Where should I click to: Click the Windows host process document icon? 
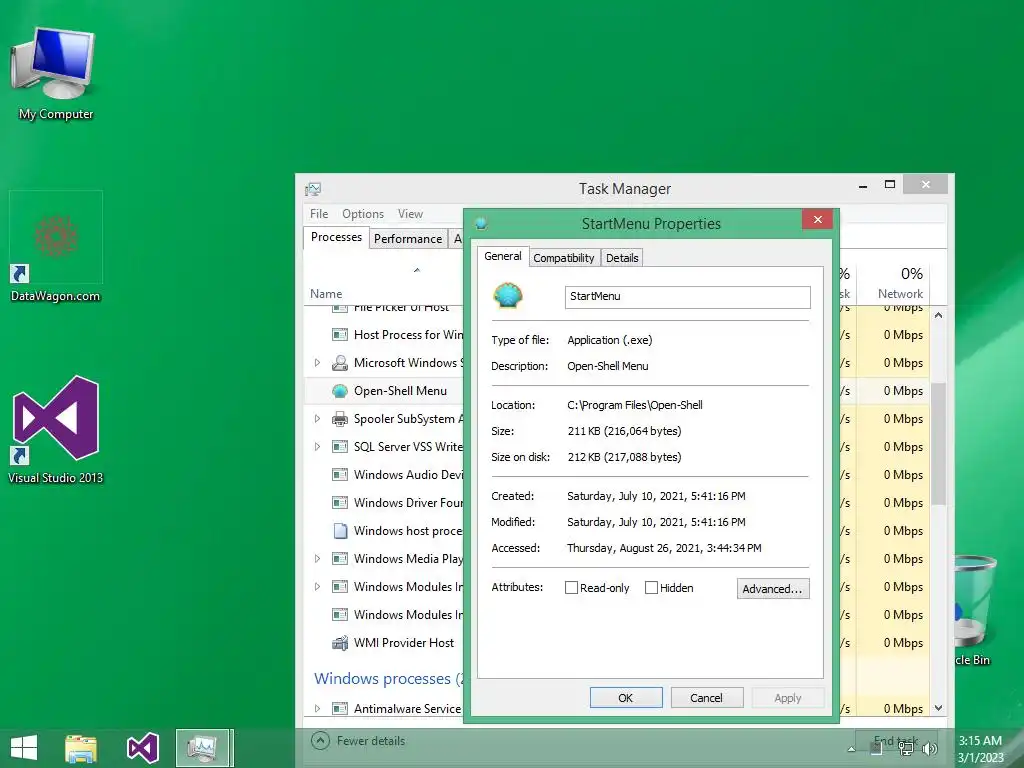340,530
